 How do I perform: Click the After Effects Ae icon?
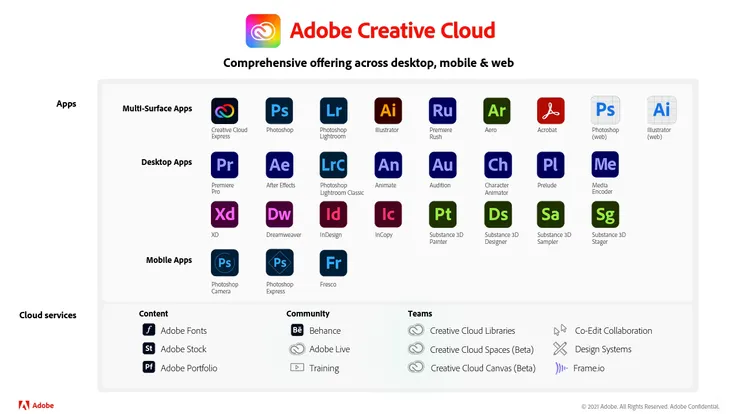[279, 165]
